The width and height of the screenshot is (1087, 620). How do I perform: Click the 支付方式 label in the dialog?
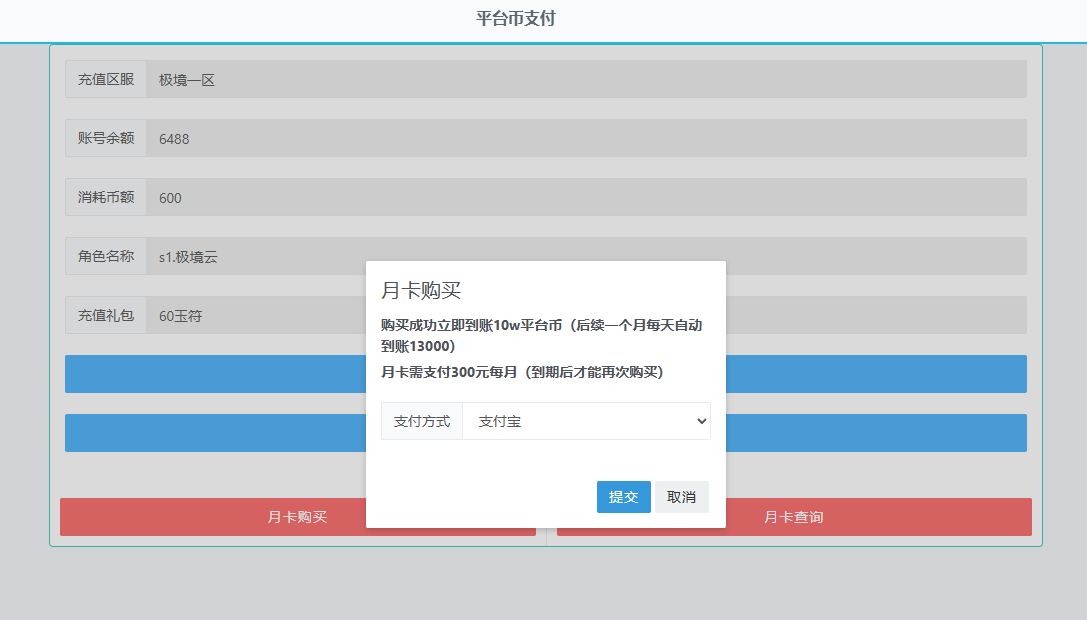pos(422,422)
